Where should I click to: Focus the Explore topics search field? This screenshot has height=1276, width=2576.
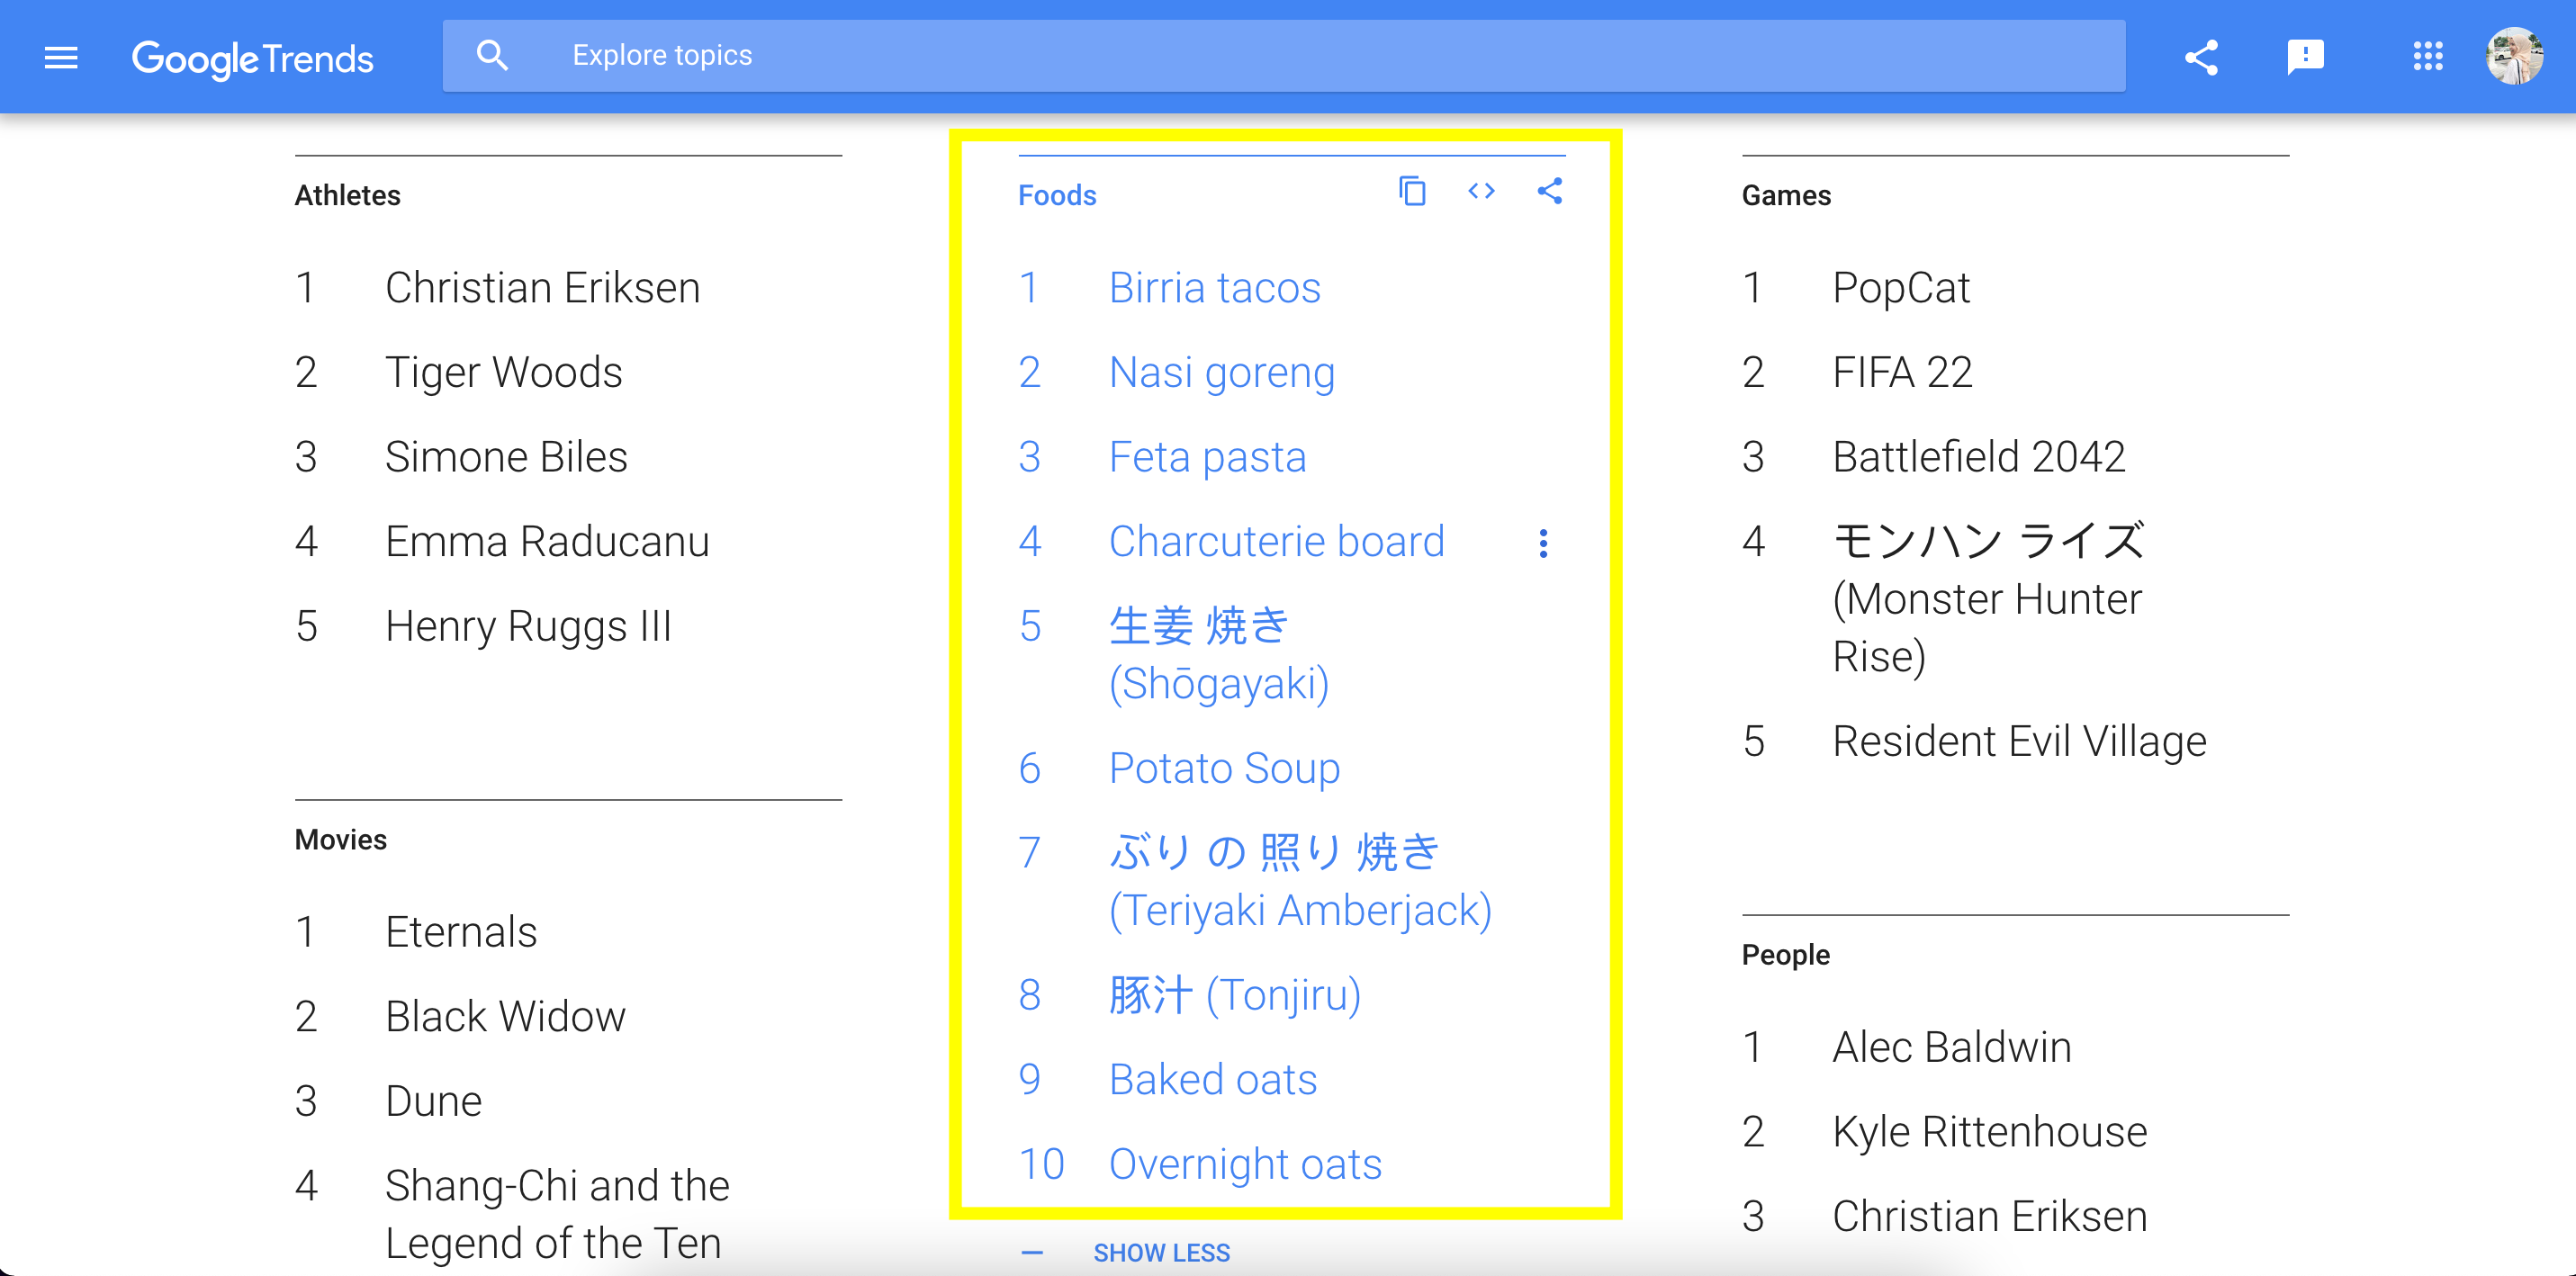coord(1284,56)
